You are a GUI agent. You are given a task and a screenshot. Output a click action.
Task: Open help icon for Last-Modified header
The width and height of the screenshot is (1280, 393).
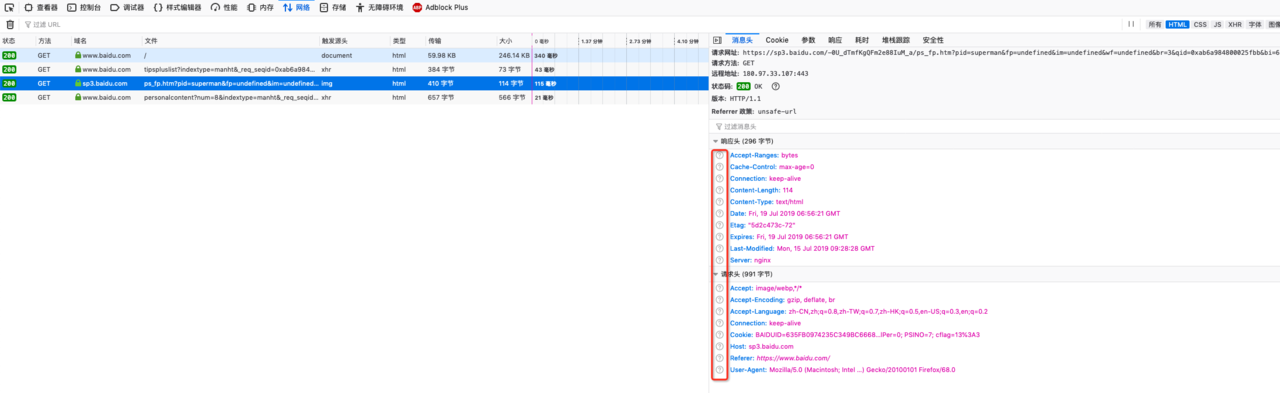coord(719,248)
